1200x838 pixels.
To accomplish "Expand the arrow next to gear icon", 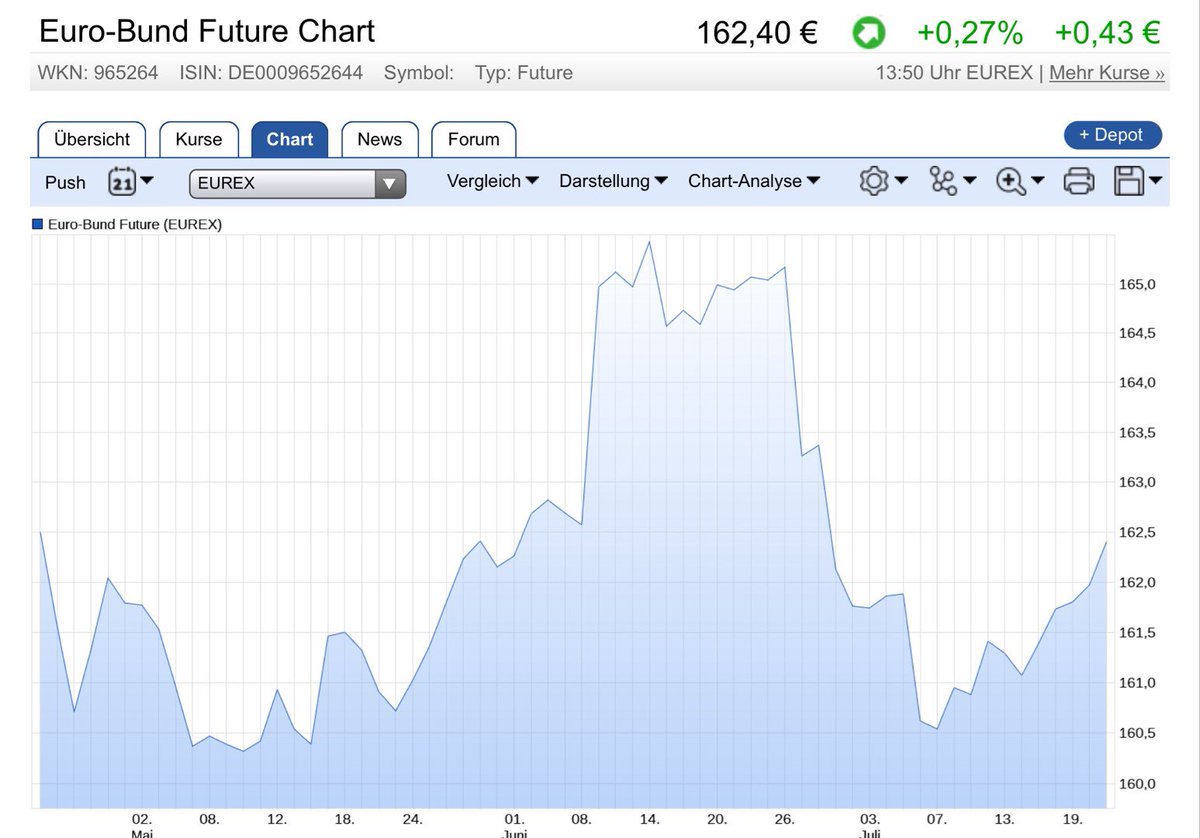I will tap(901, 181).
